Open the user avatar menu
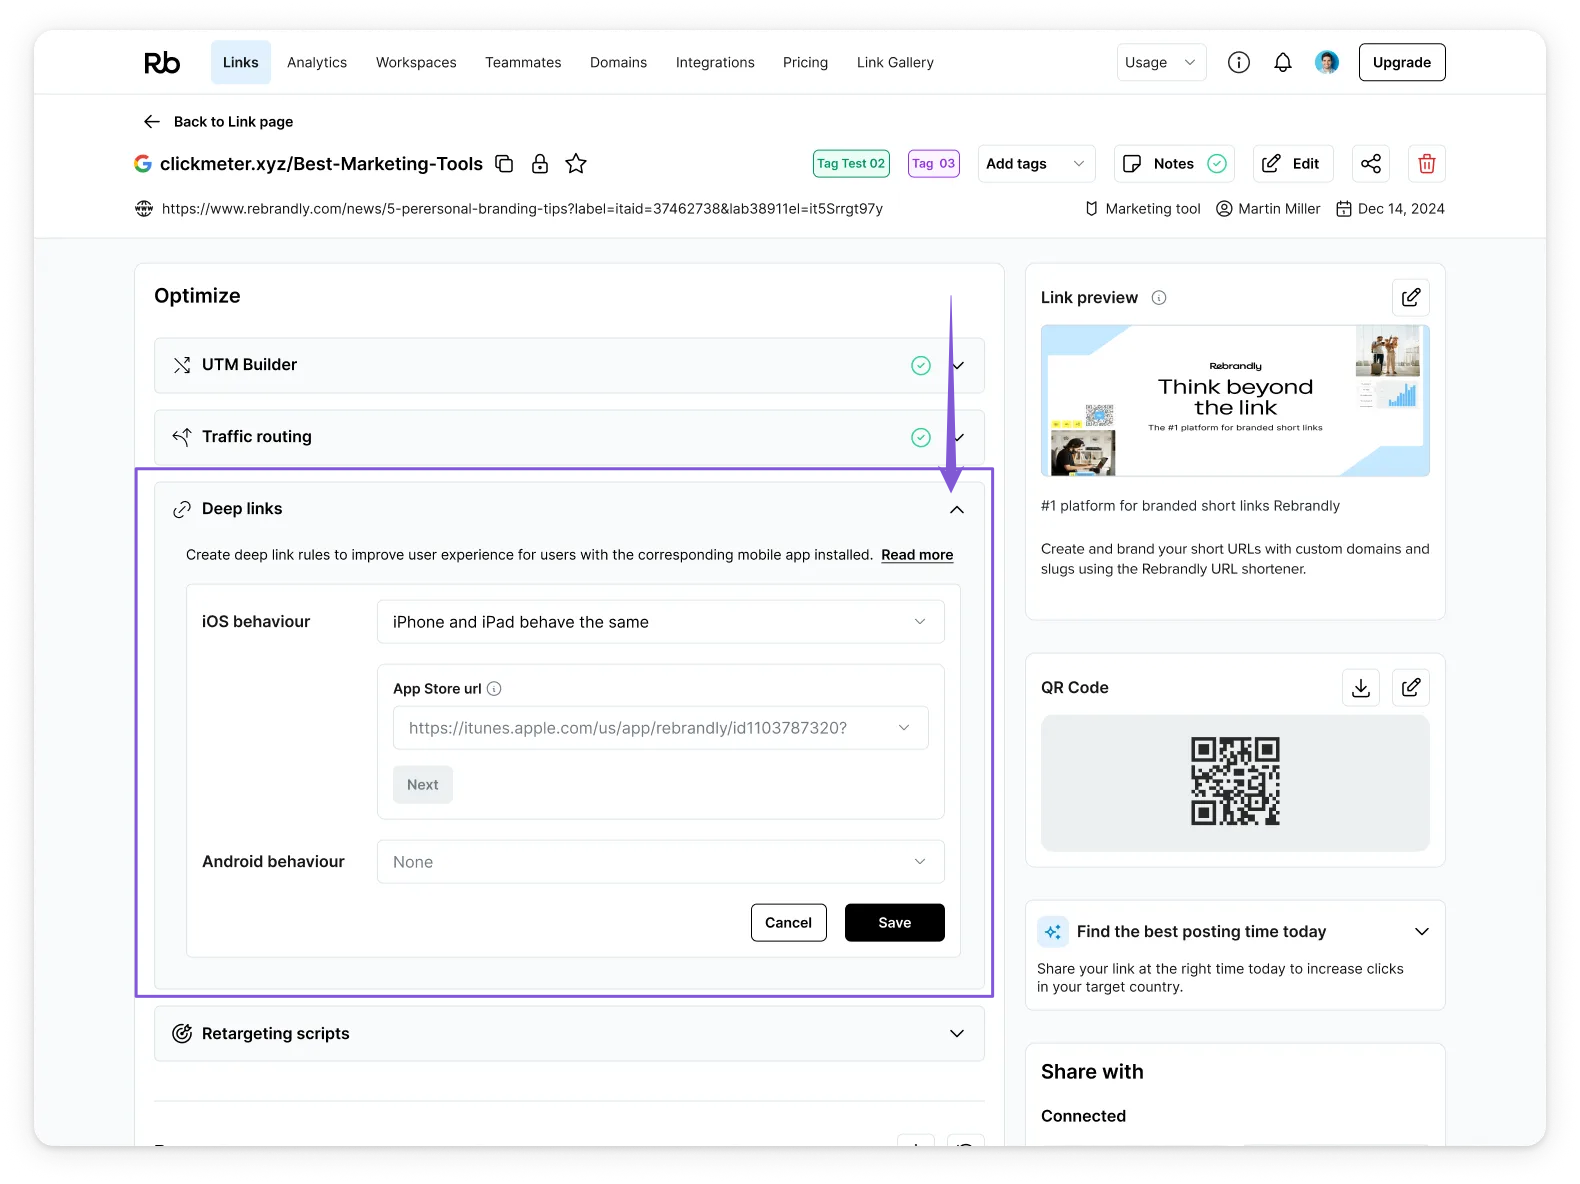 1327,62
